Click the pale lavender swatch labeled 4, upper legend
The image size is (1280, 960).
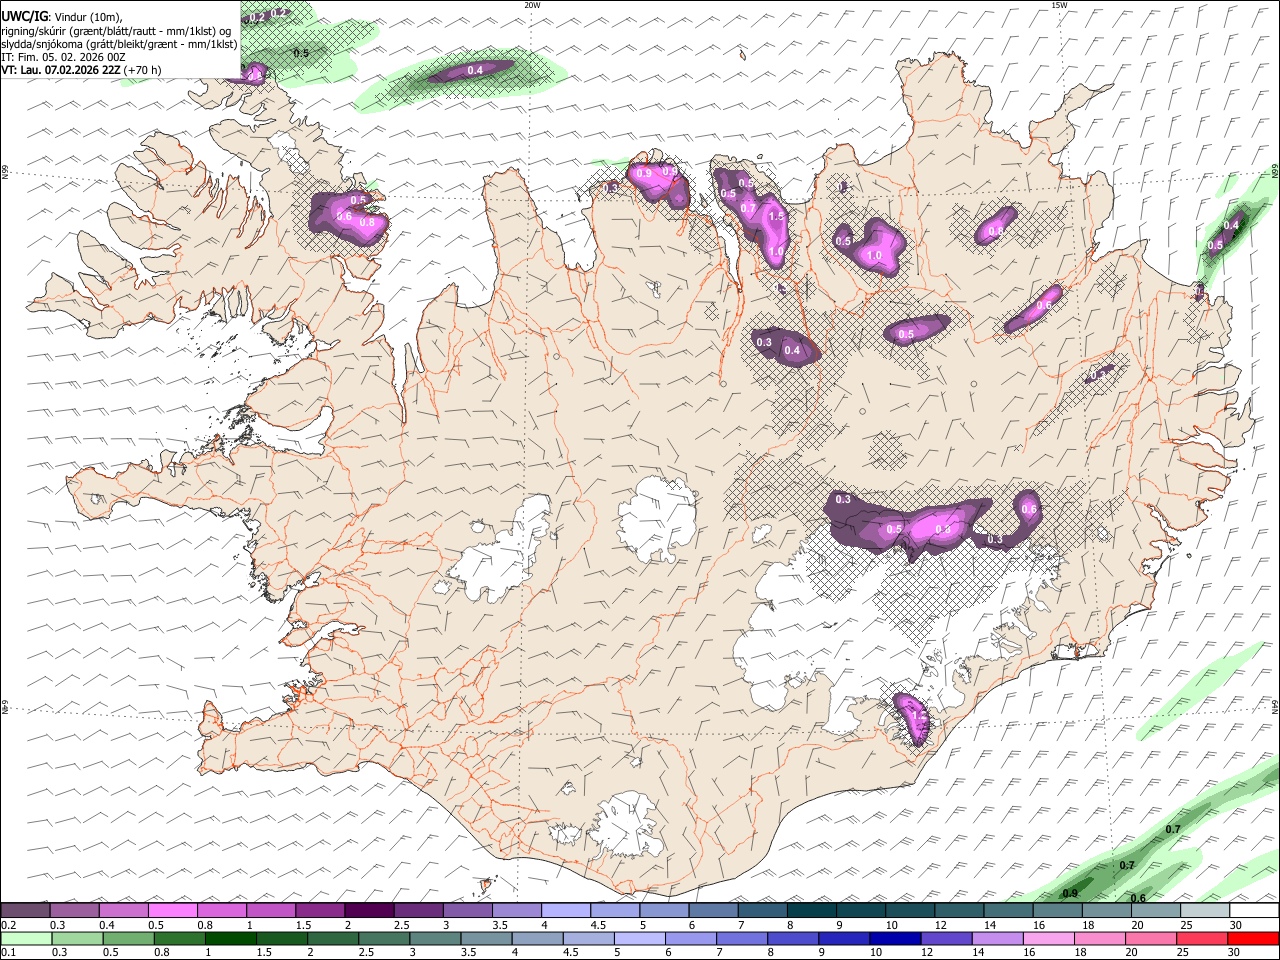click(x=565, y=910)
